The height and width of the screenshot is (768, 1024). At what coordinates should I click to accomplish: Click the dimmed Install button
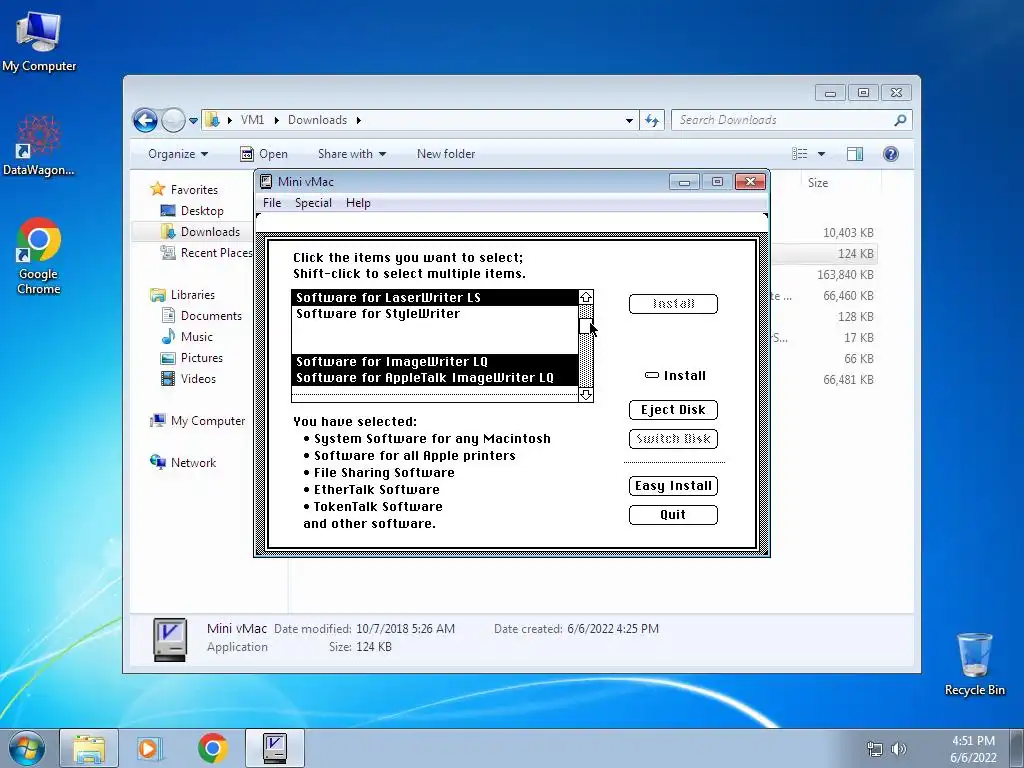[673, 304]
